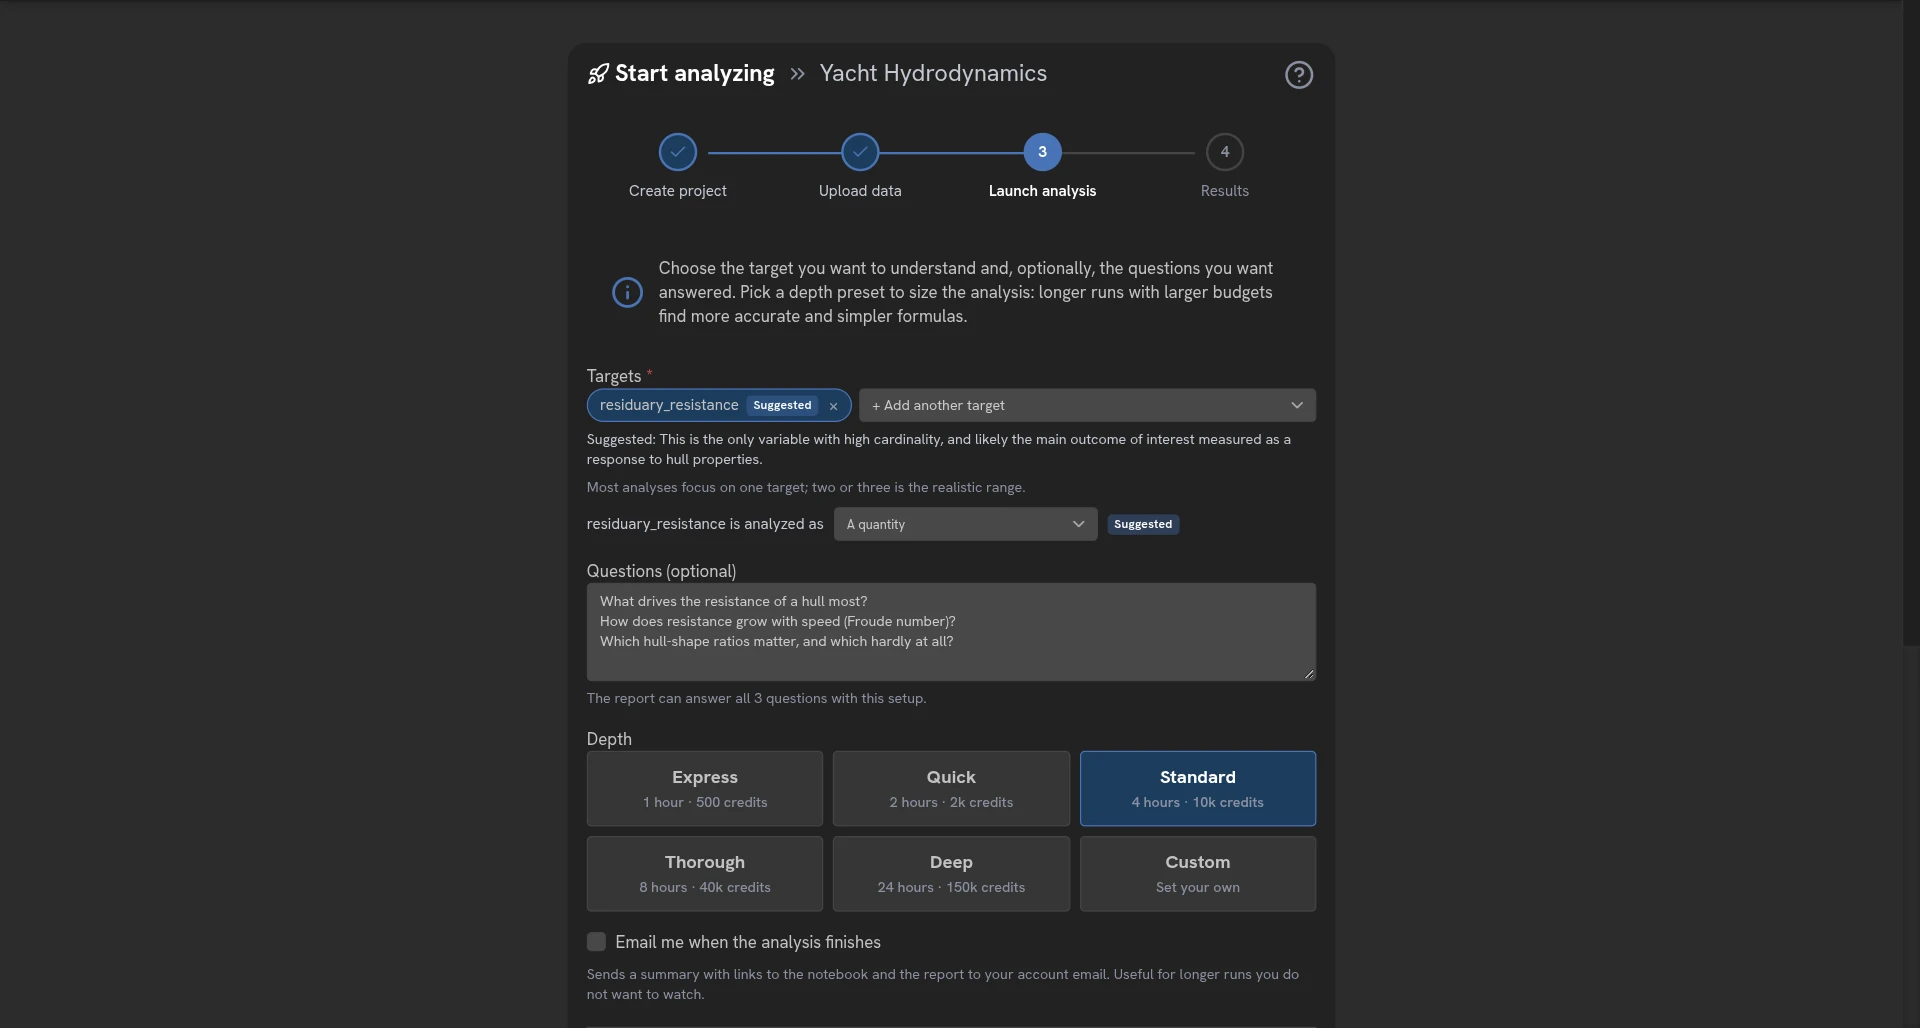Select step 3 Launch analysis circle
Image resolution: width=1920 pixels, height=1028 pixels.
point(1042,152)
